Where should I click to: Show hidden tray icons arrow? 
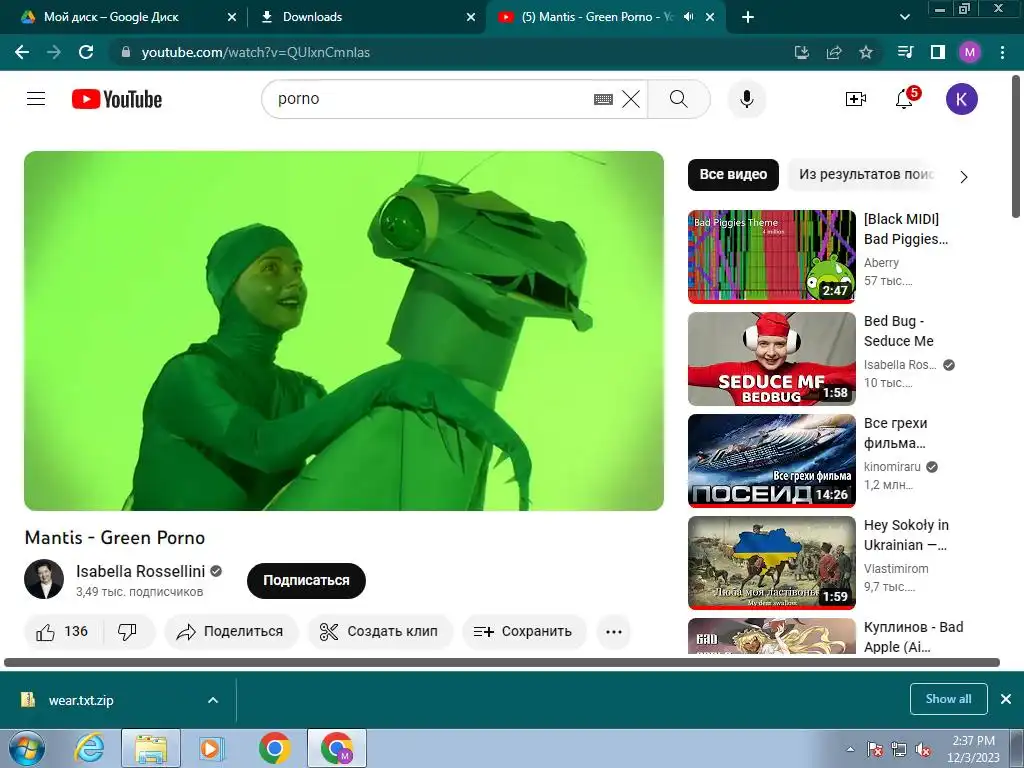point(850,749)
